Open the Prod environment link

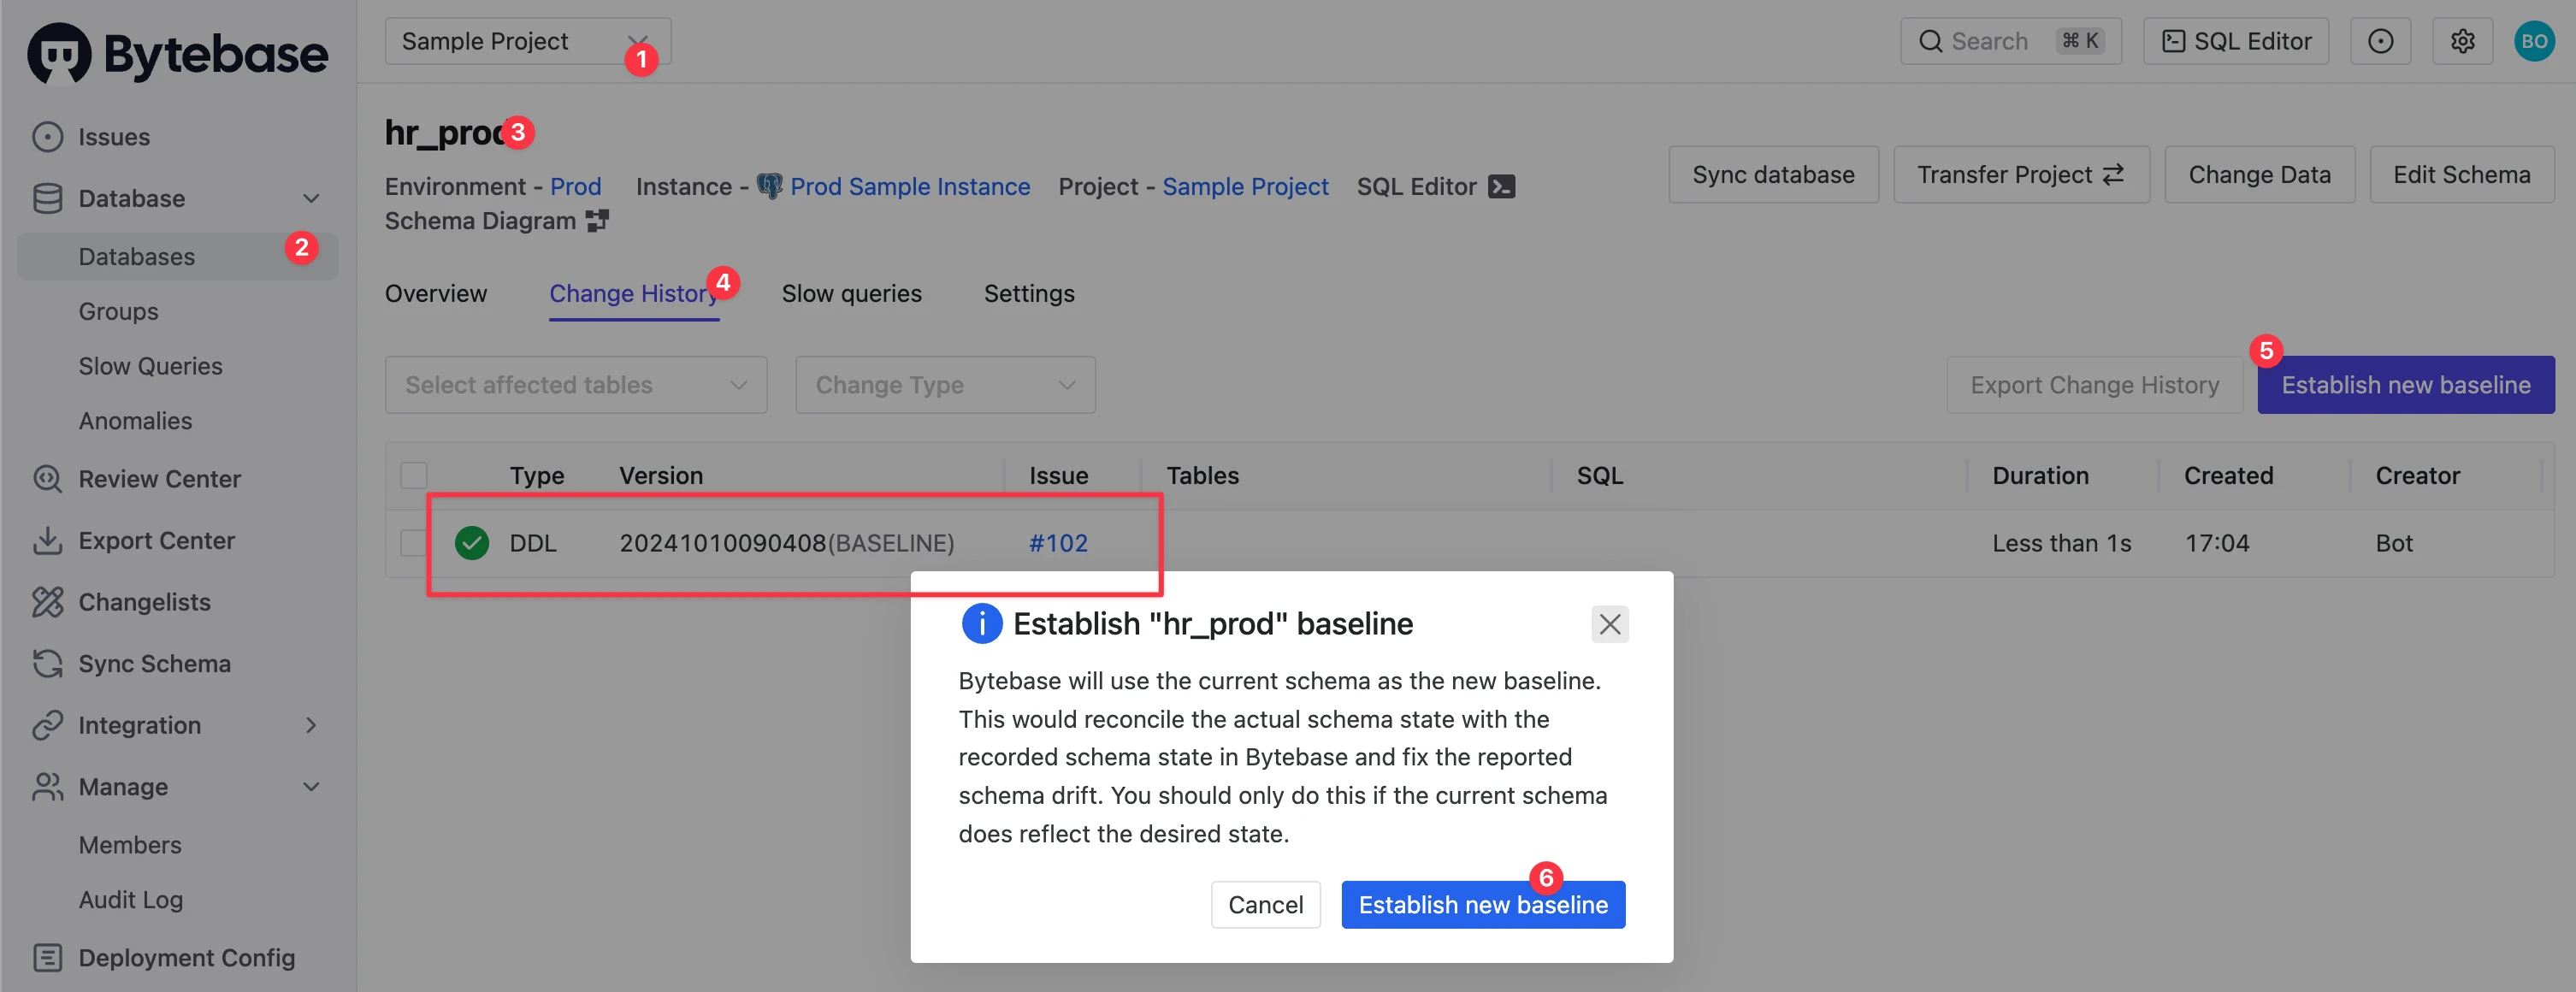tap(576, 187)
